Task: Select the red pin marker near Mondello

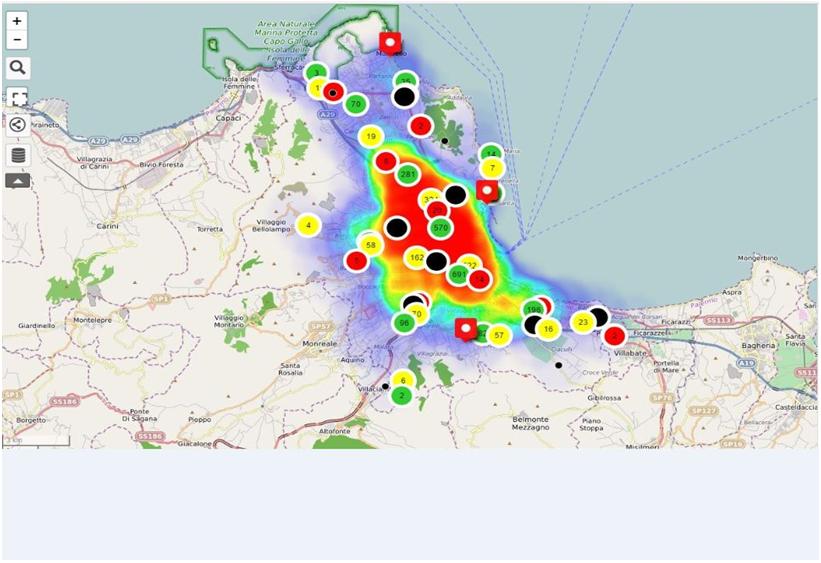Action: [x=390, y=43]
